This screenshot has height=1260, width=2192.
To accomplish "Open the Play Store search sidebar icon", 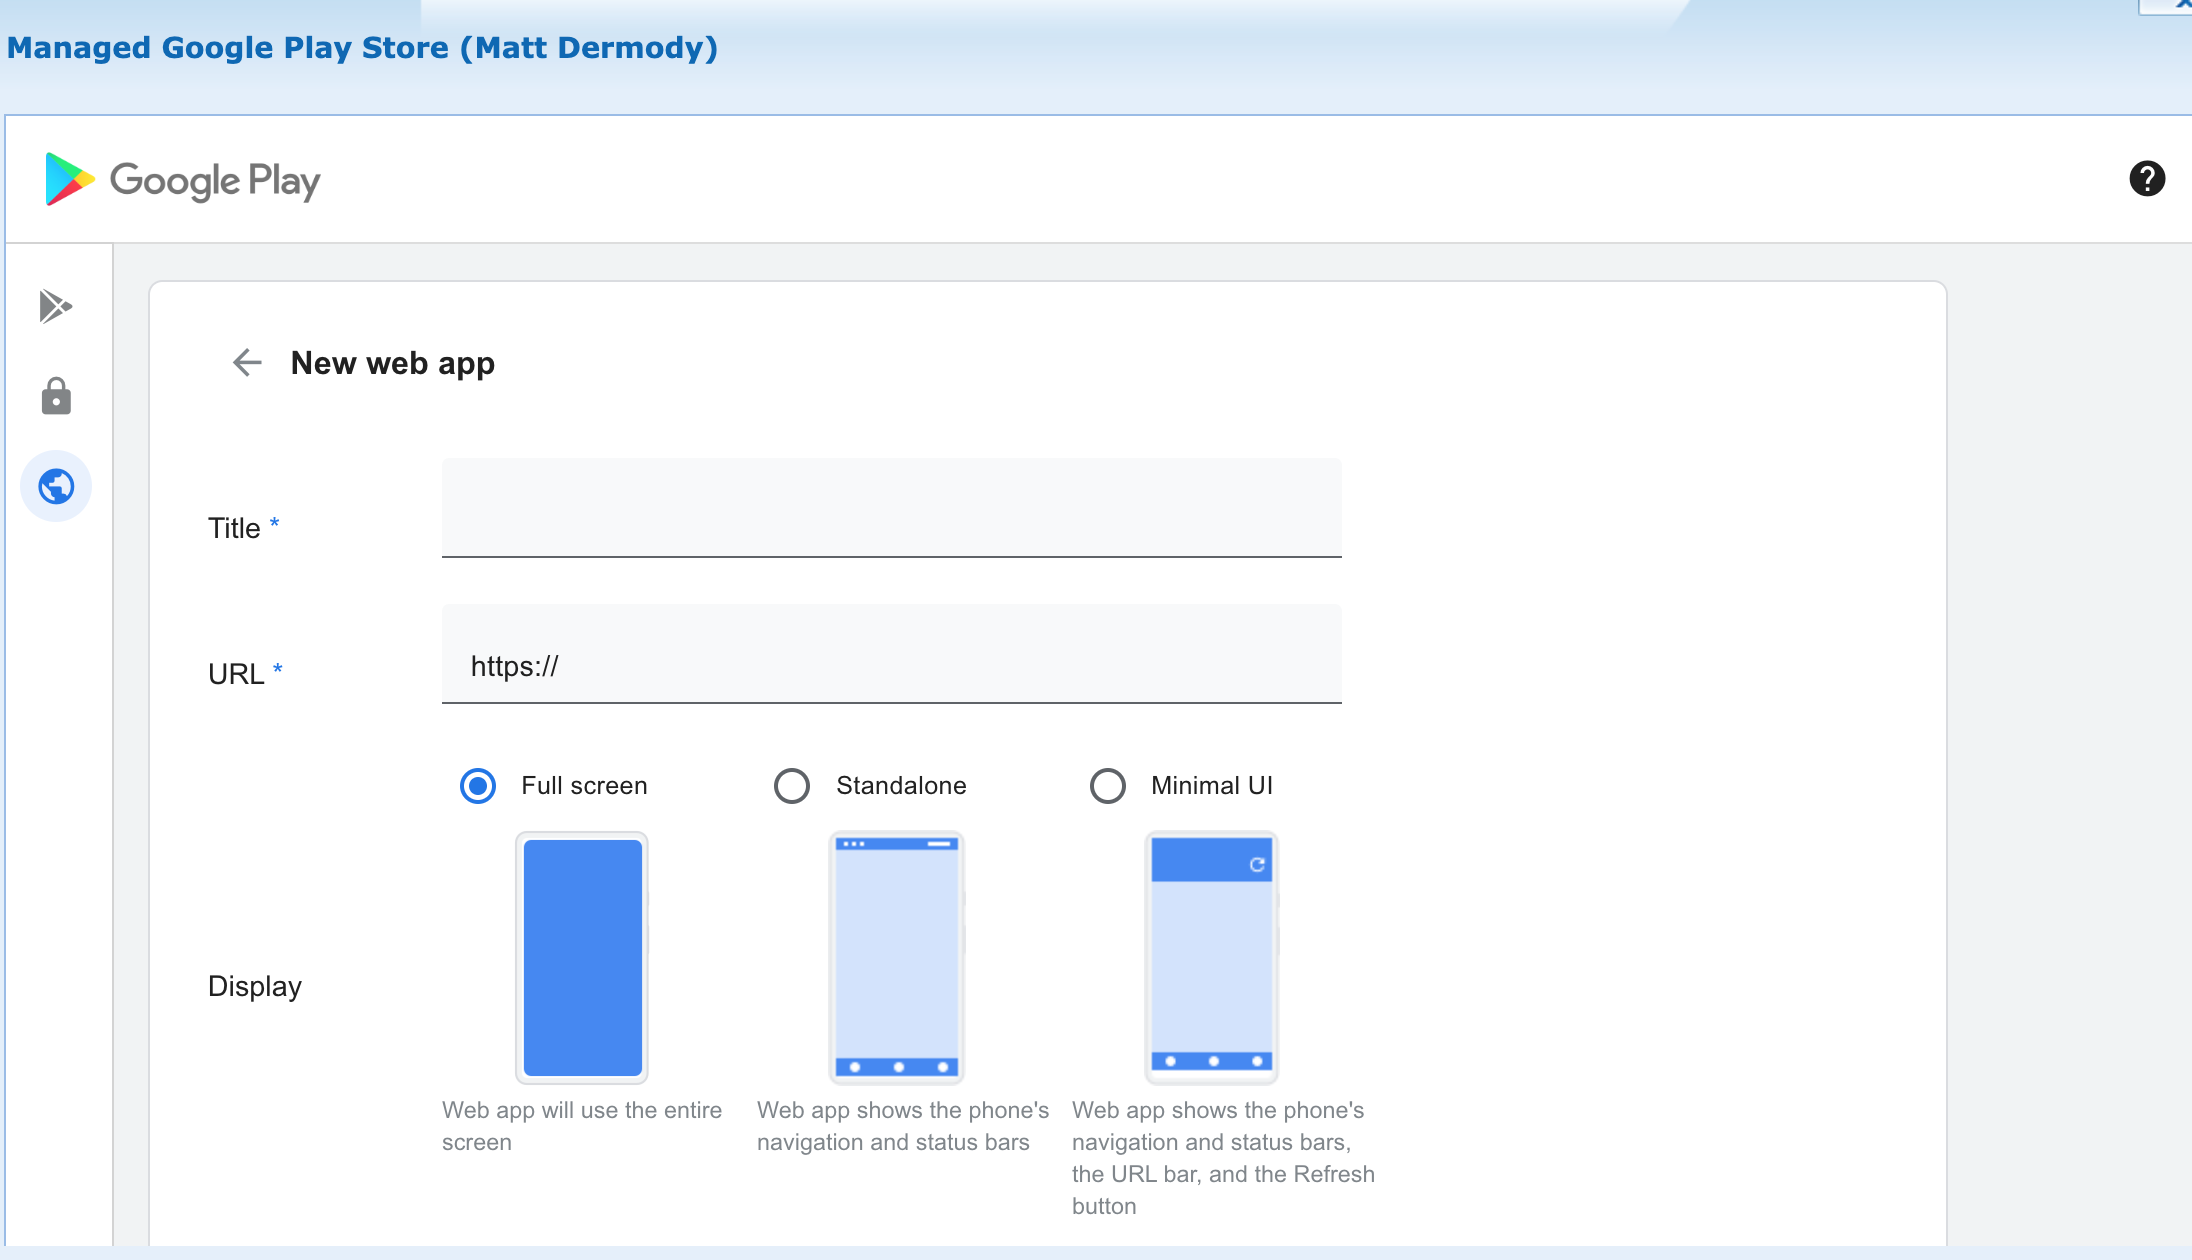I will pos(56,306).
